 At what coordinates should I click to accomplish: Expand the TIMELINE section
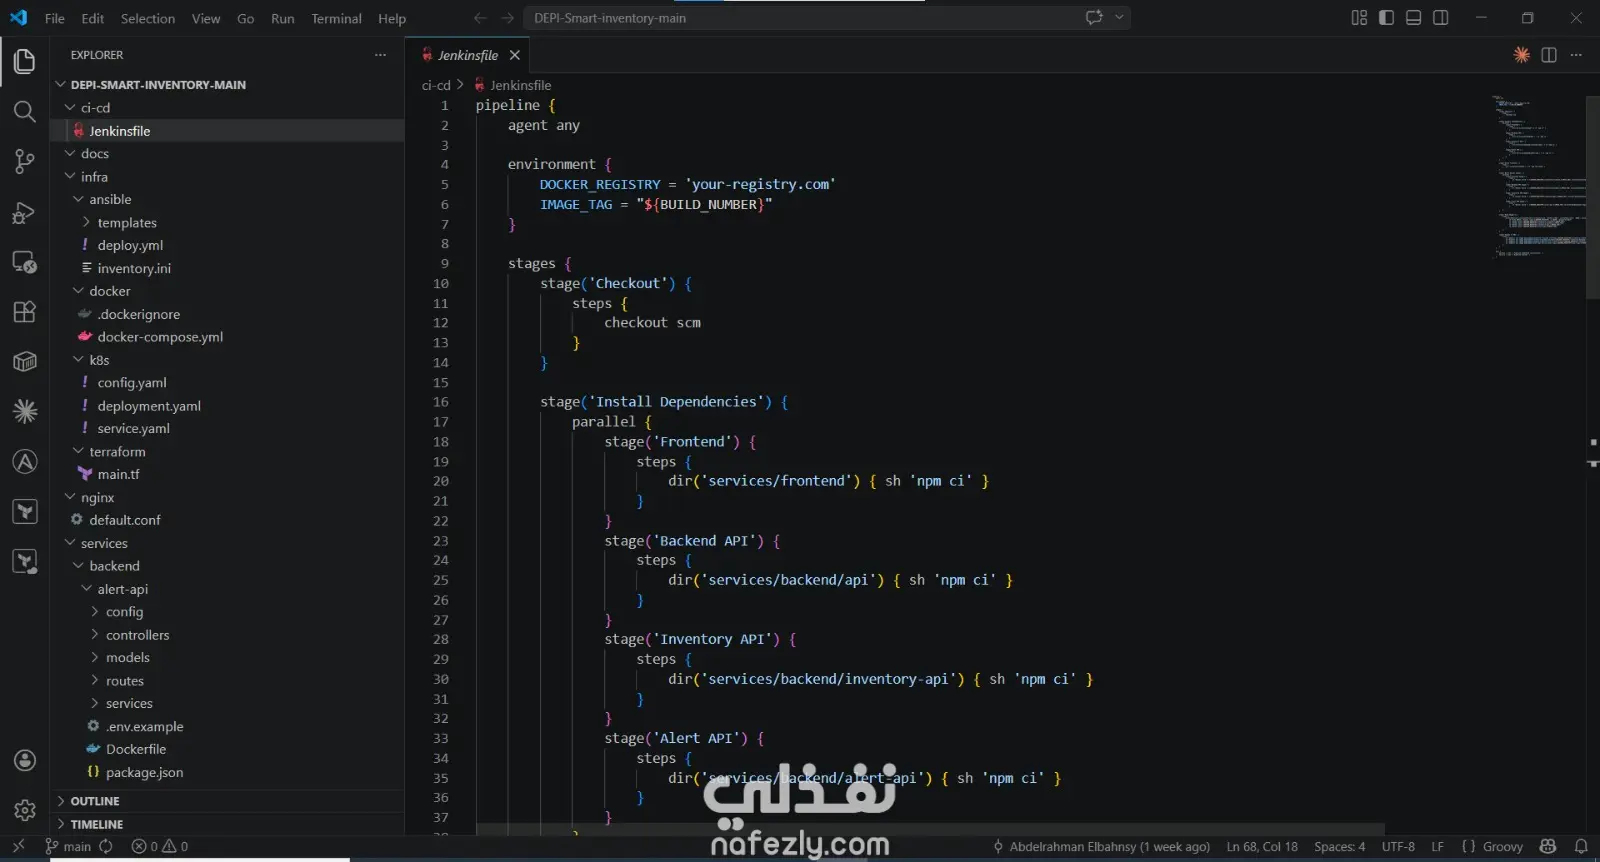tap(97, 824)
